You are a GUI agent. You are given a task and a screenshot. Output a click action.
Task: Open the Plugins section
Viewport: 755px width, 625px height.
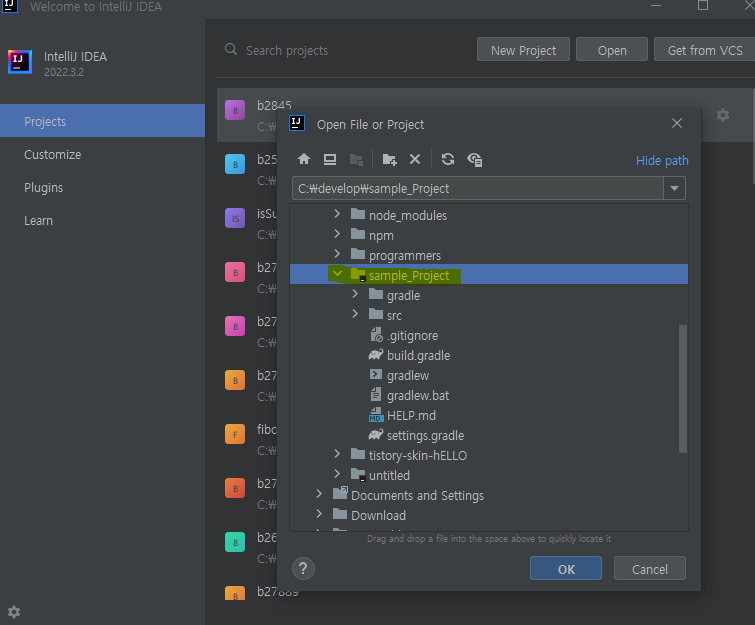pyautogui.click(x=103, y=188)
